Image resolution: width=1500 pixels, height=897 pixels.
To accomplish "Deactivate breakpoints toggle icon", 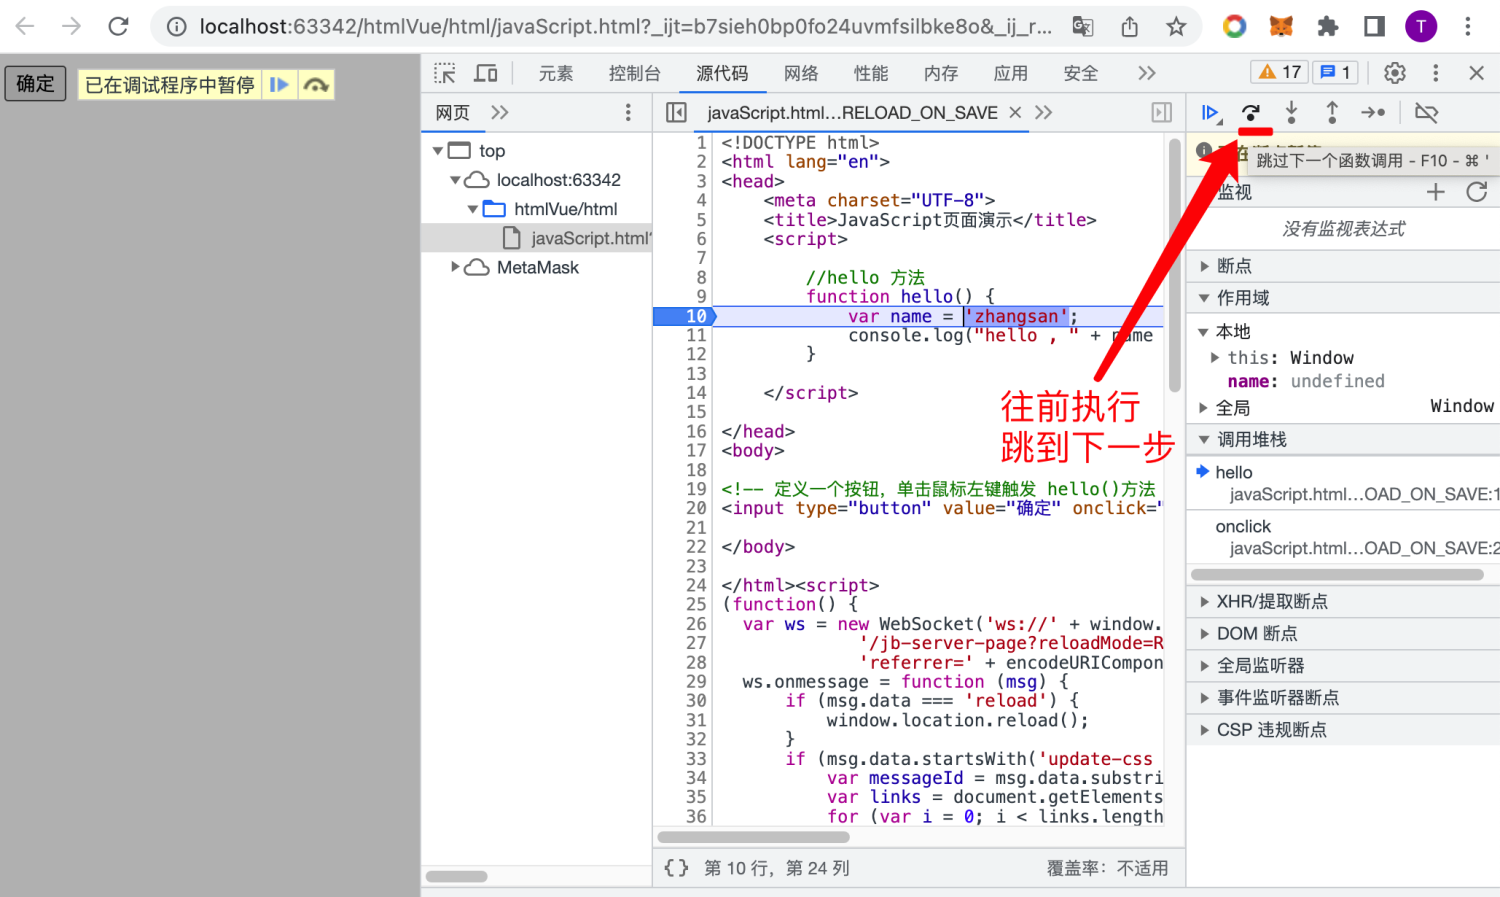I will pos(1427,113).
